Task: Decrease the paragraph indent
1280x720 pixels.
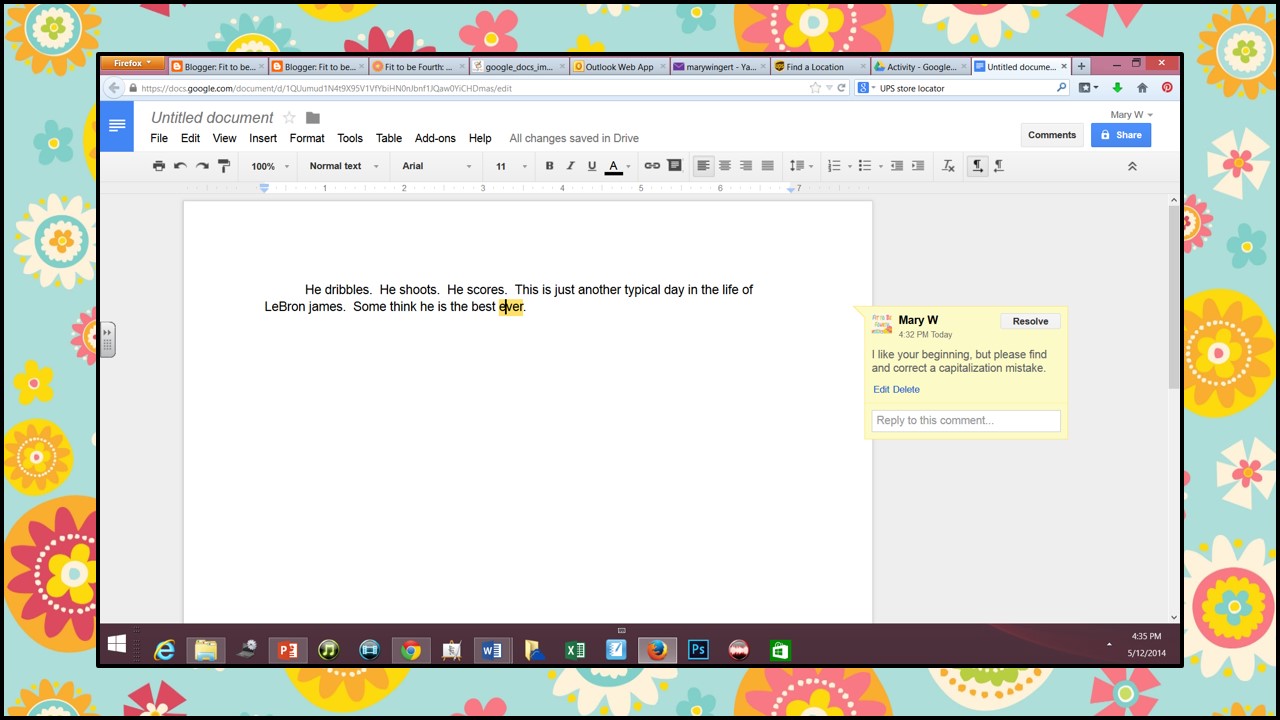Action: 897,166
